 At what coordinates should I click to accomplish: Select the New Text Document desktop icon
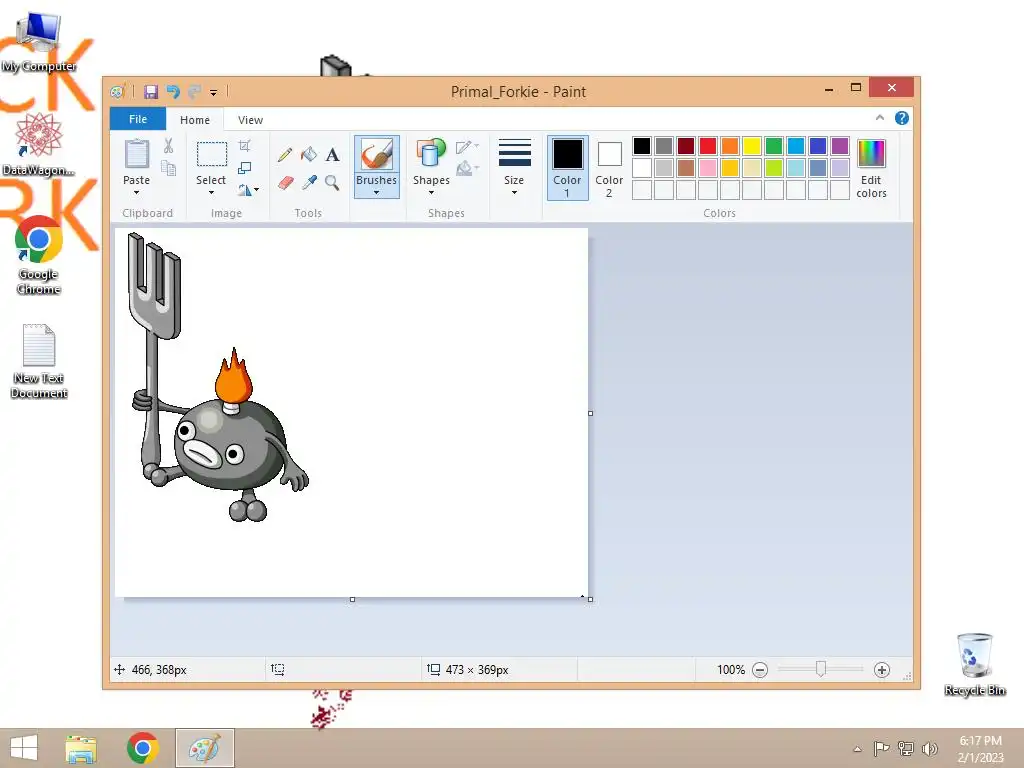(x=39, y=361)
